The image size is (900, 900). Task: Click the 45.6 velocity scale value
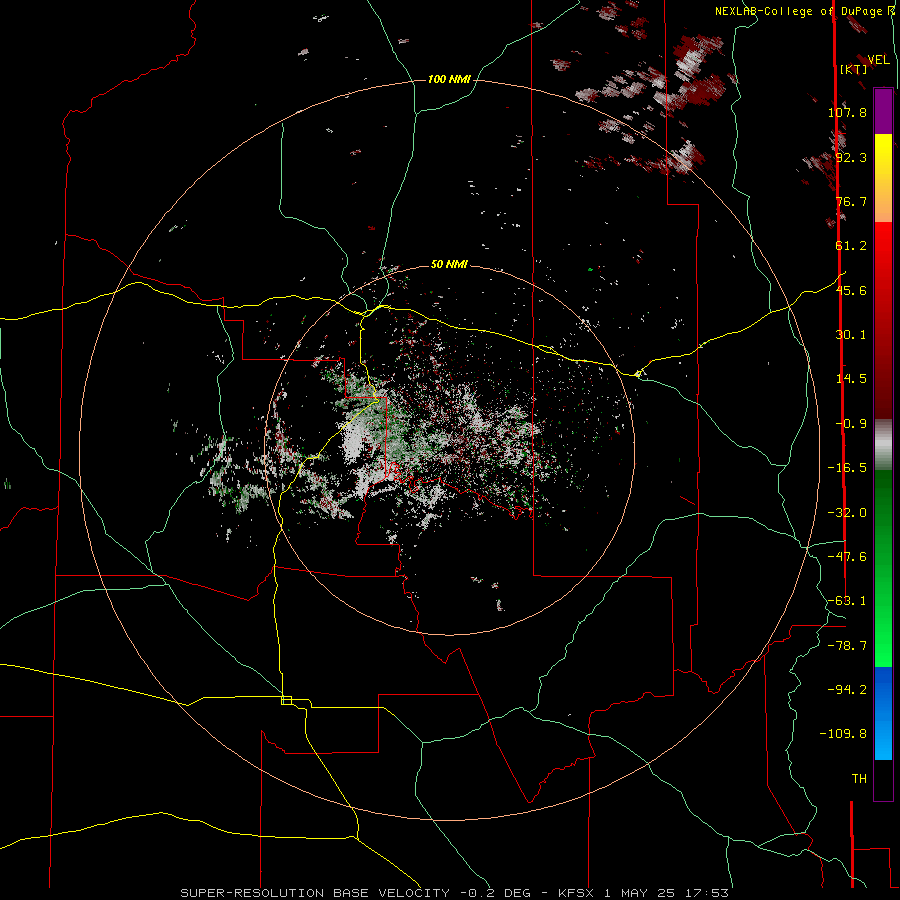pyautogui.click(x=851, y=290)
